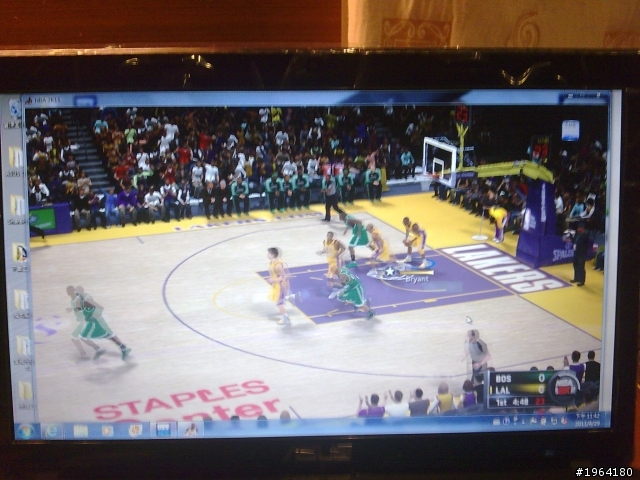Click the blue-white overlay icon near the backboard
This screenshot has width=640, height=480.
[x=570, y=131]
